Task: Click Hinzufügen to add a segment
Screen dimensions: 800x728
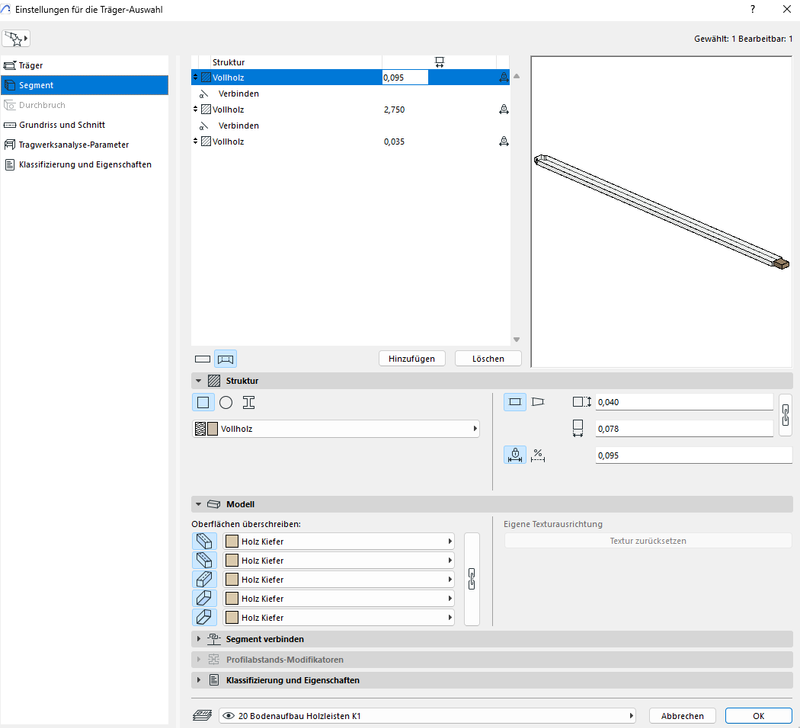Action: tap(412, 359)
